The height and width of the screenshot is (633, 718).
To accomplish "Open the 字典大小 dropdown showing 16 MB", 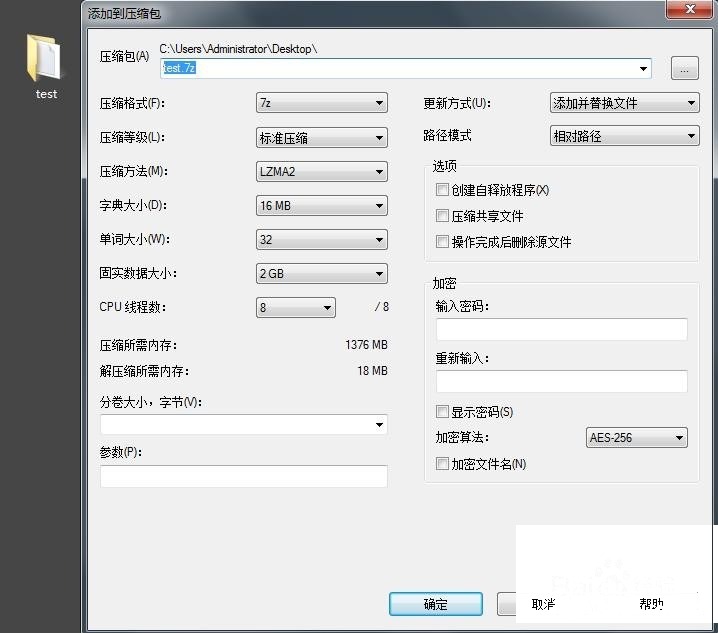I will (x=321, y=206).
